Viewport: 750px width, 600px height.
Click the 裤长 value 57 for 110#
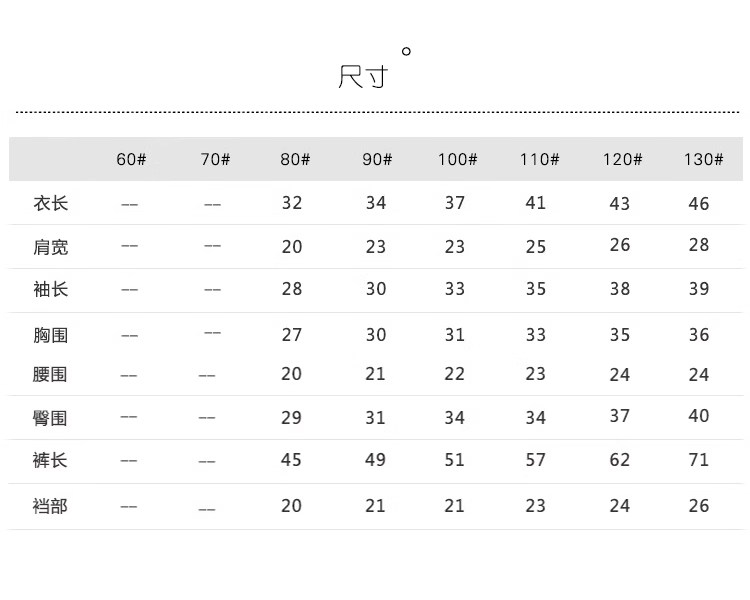point(536,460)
